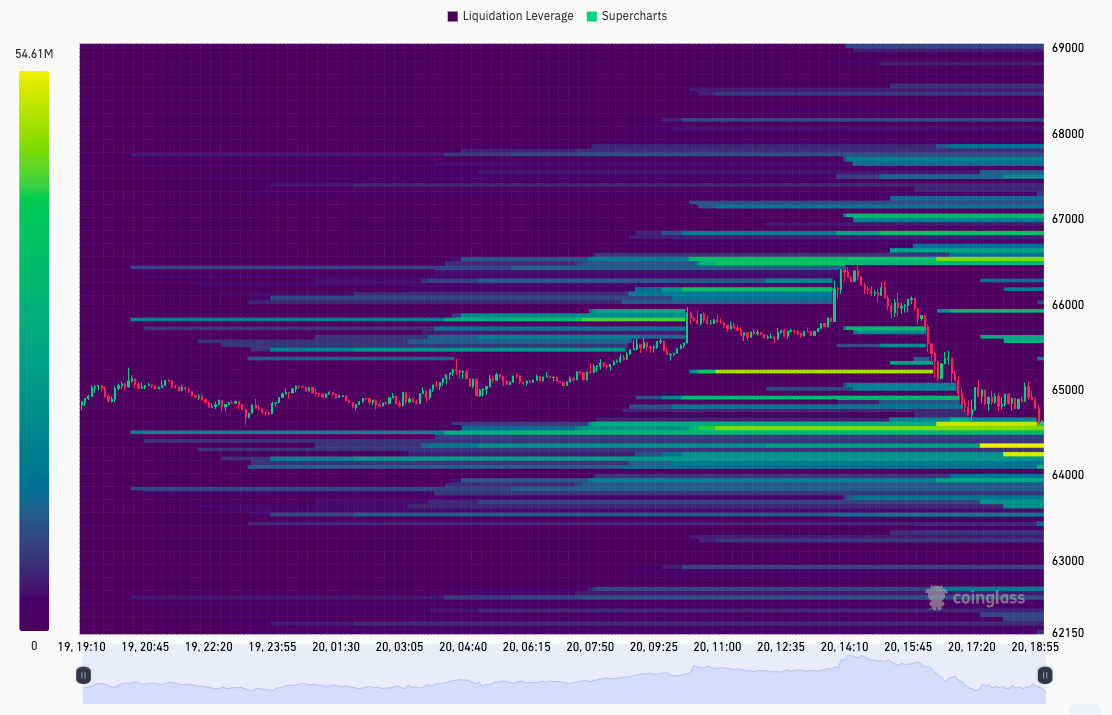Grab the left range slider handle

[x=84, y=675]
